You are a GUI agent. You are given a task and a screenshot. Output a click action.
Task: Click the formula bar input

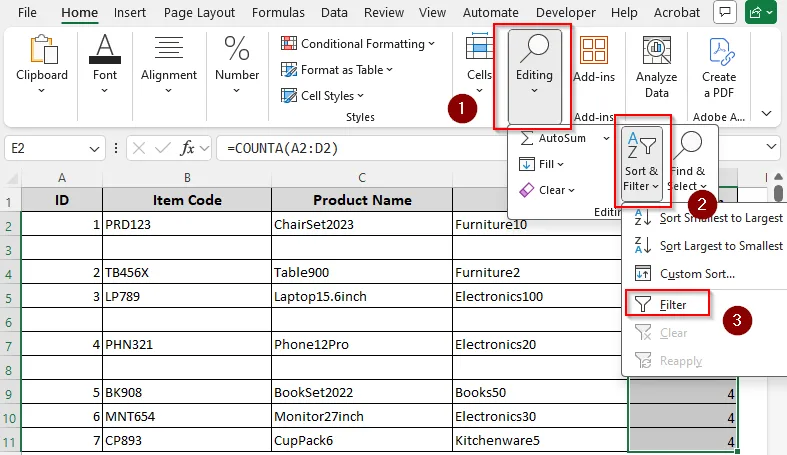point(361,148)
